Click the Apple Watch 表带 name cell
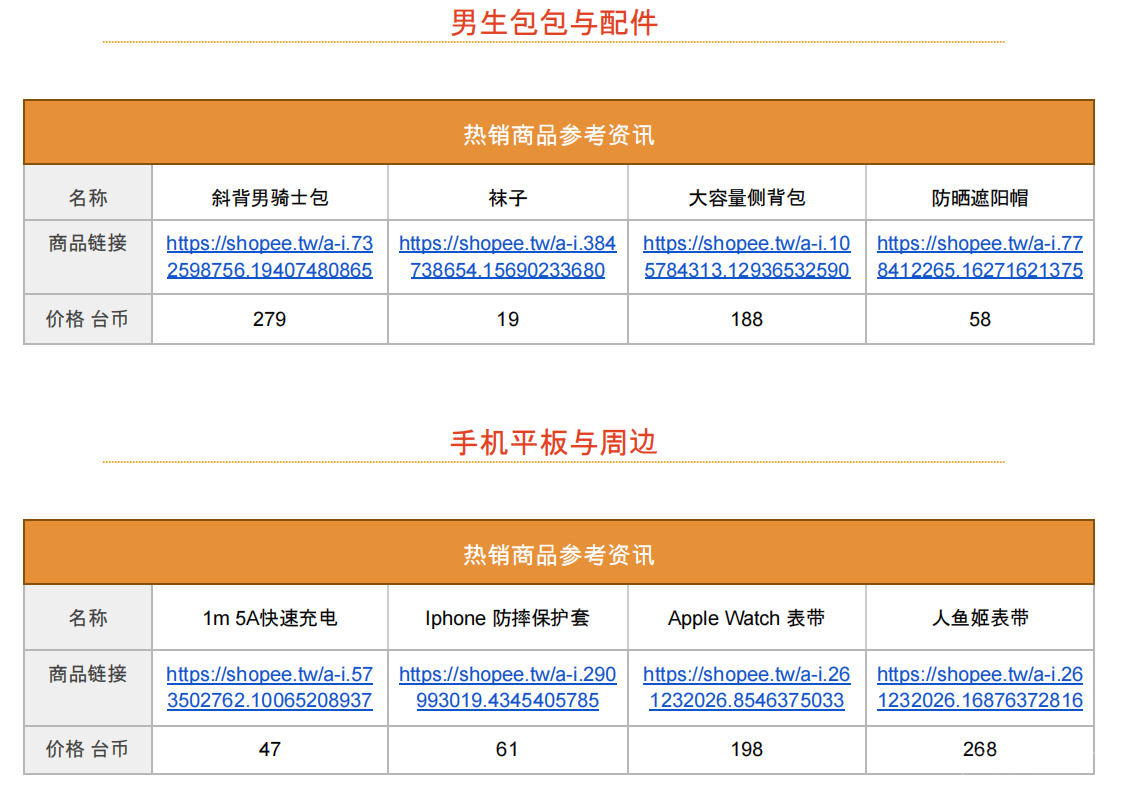The image size is (1122, 799). click(x=745, y=618)
